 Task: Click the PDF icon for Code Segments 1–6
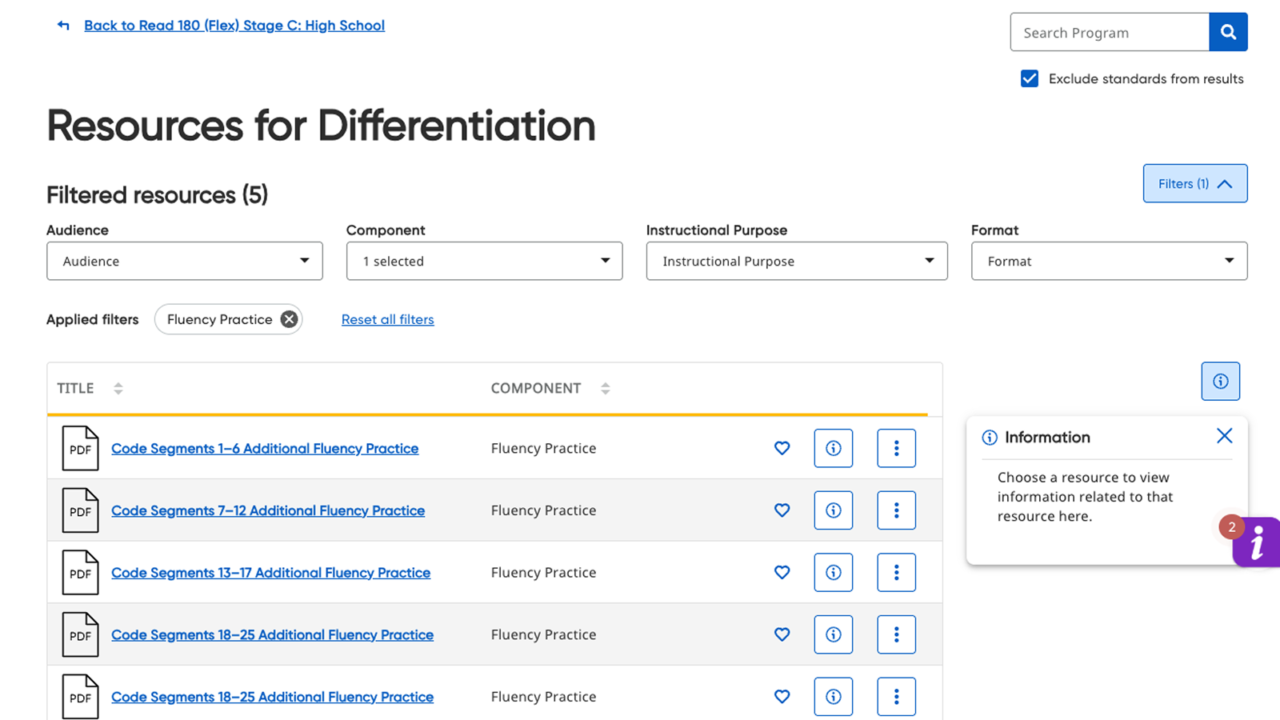tap(80, 448)
